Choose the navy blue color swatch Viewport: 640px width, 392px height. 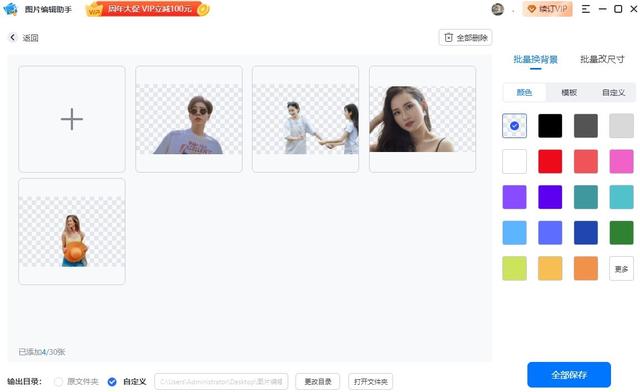coord(586,233)
